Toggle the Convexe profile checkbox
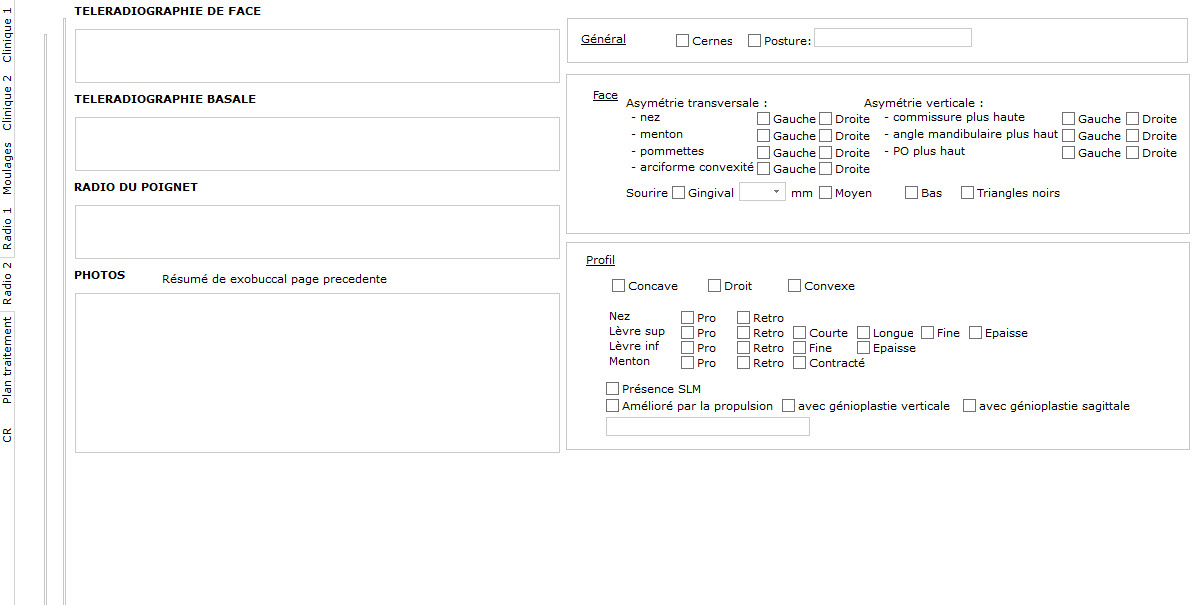The height and width of the screenshot is (605, 1198). point(793,285)
